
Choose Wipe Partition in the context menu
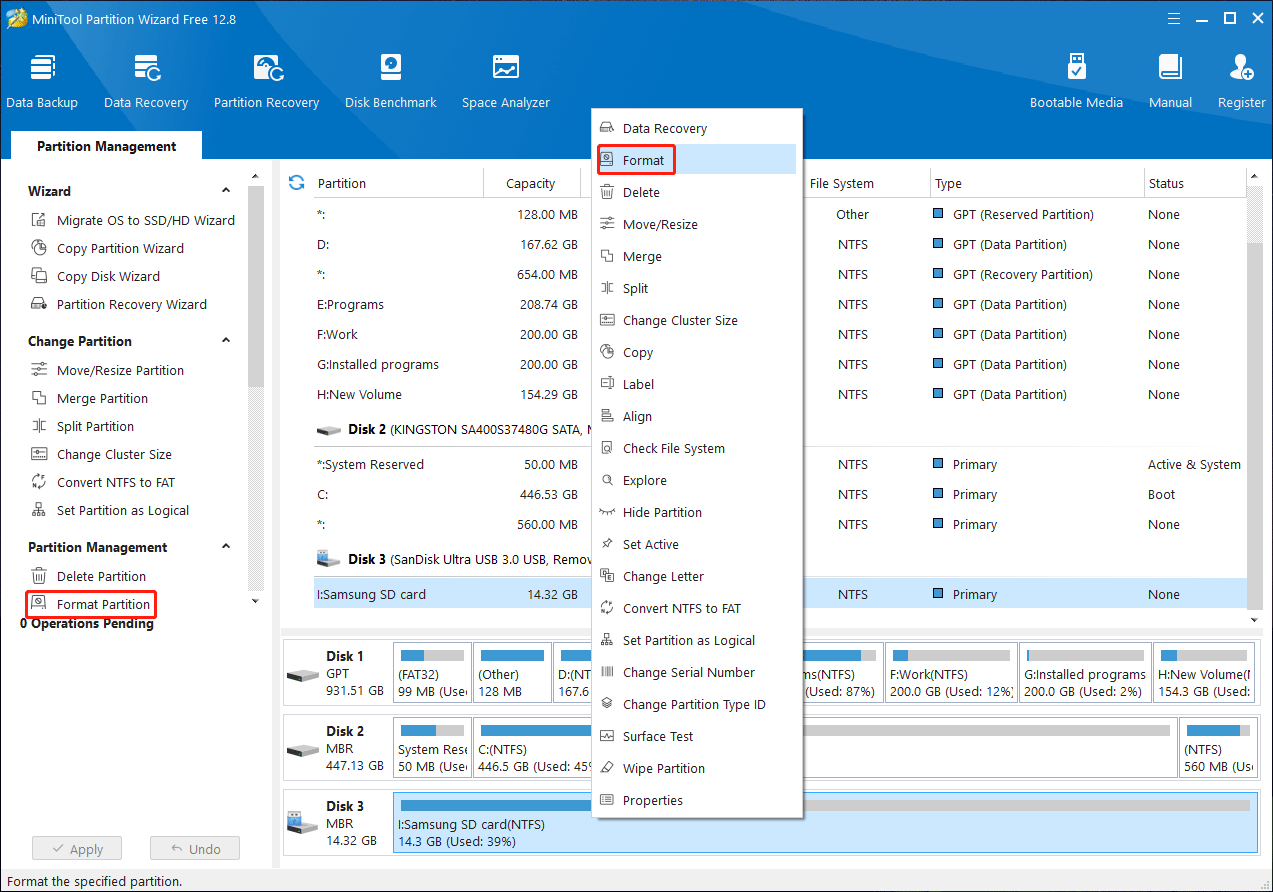pos(697,768)
